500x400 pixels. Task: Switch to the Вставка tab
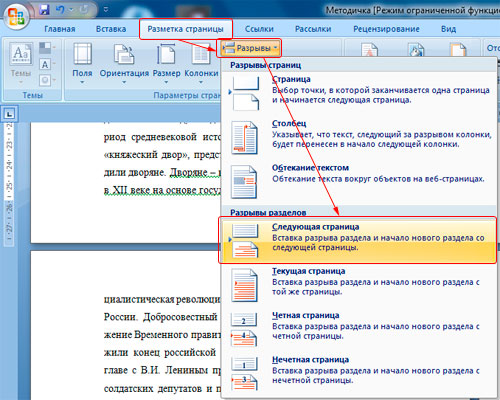click(111, 29)
